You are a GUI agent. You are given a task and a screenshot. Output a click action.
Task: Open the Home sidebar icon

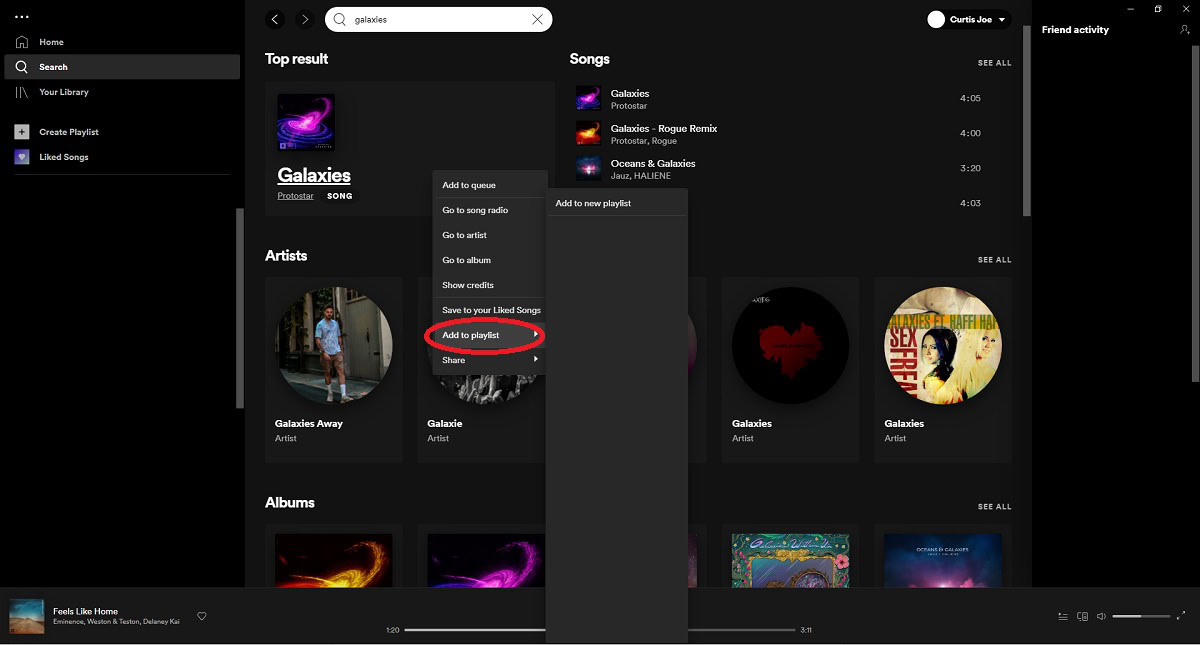coord(20,41)
